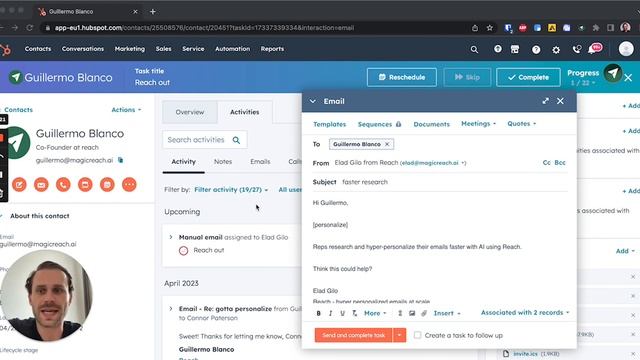Switch to the Emails activity tab

click(x=260, y=162)
